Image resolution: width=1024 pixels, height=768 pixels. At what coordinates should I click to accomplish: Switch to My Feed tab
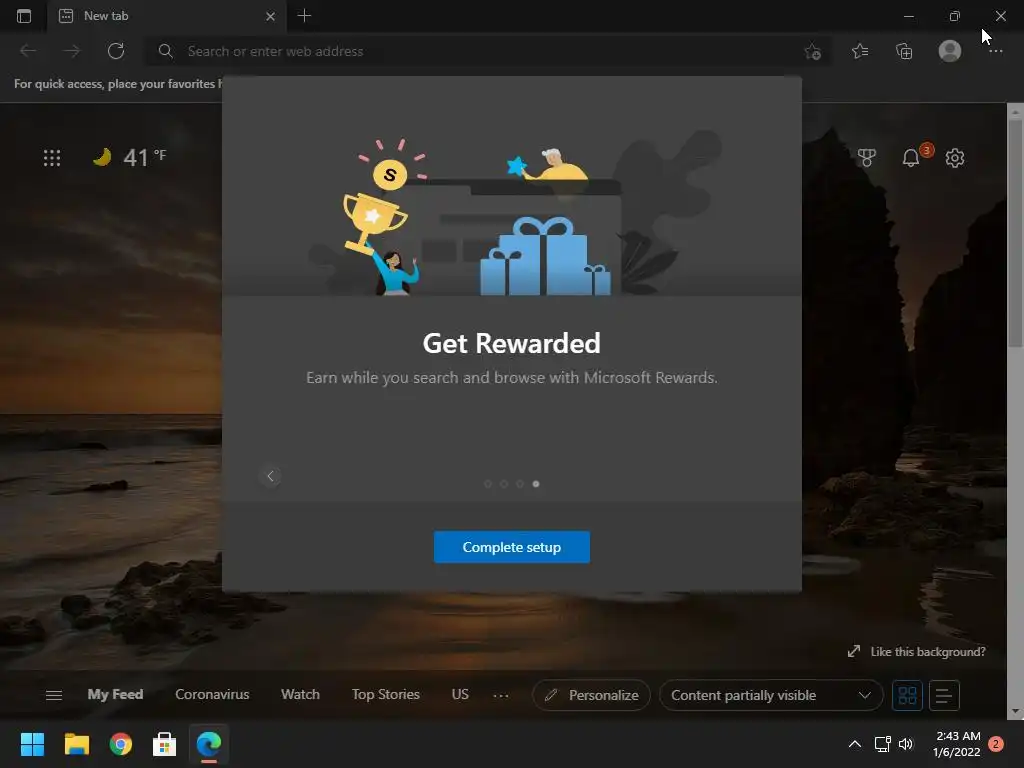(x=115, y=694)
